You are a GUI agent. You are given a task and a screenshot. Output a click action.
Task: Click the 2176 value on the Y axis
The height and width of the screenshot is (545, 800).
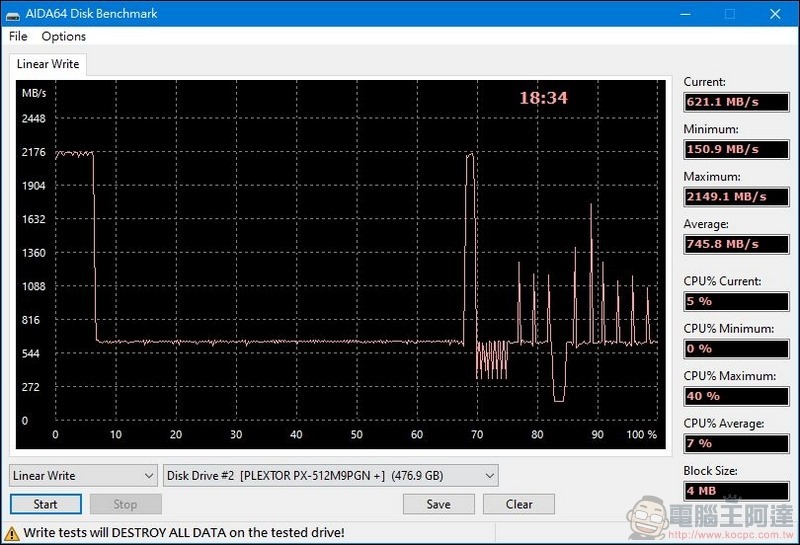[34, 152]
